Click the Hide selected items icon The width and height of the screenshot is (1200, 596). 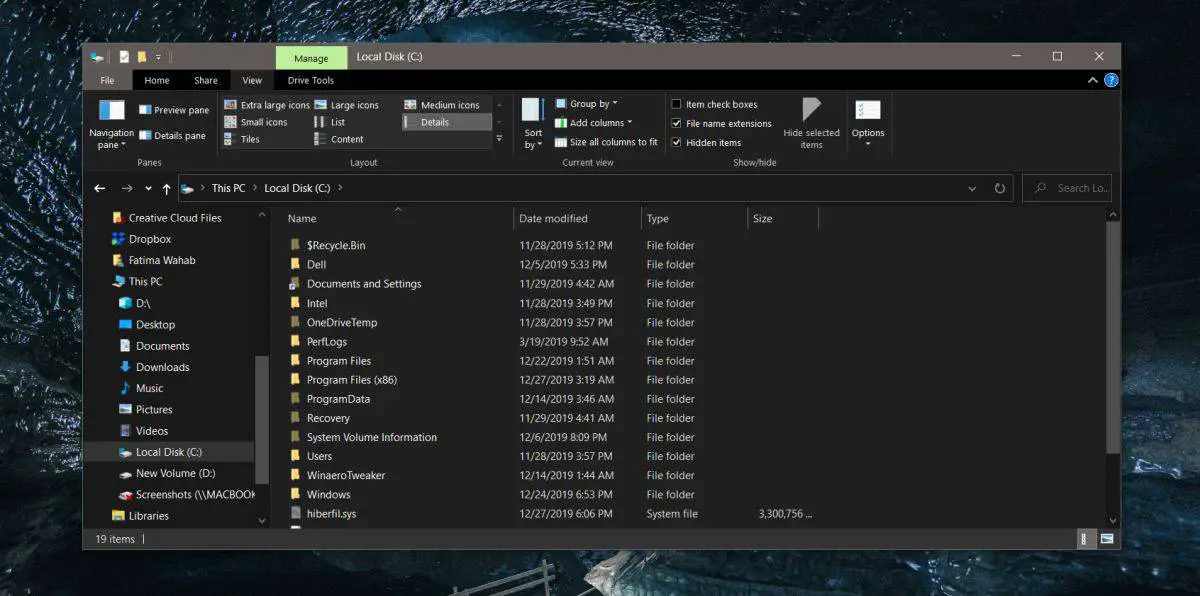(811, 111)
